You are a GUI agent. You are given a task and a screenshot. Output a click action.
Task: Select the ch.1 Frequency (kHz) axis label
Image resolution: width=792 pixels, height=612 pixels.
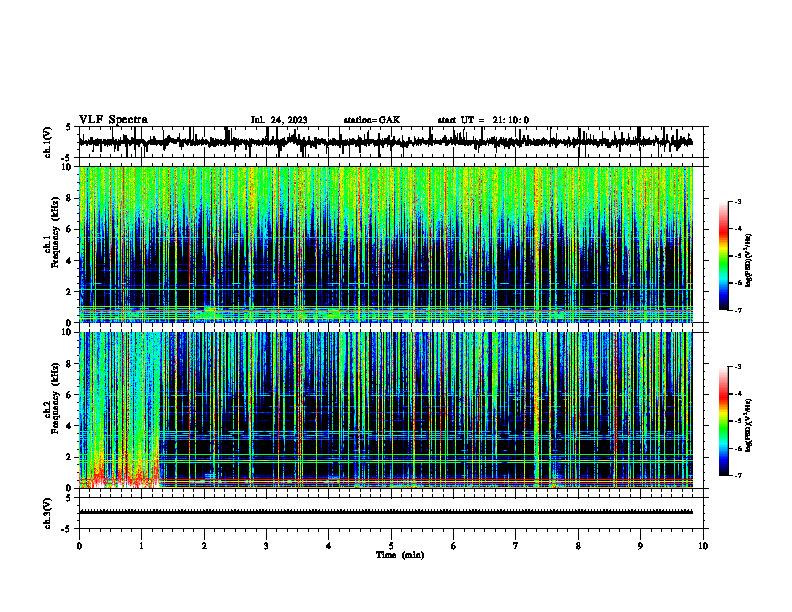coord(55,244)
